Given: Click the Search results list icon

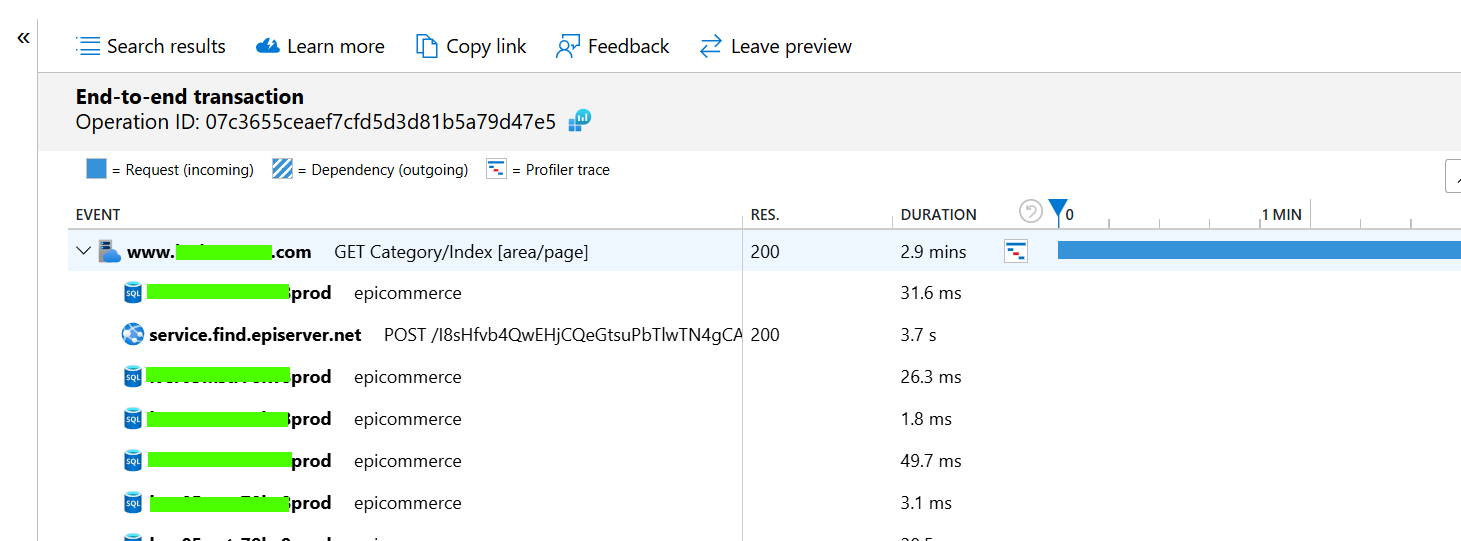Looking at the screenshot, I should (x=89, y=46).
